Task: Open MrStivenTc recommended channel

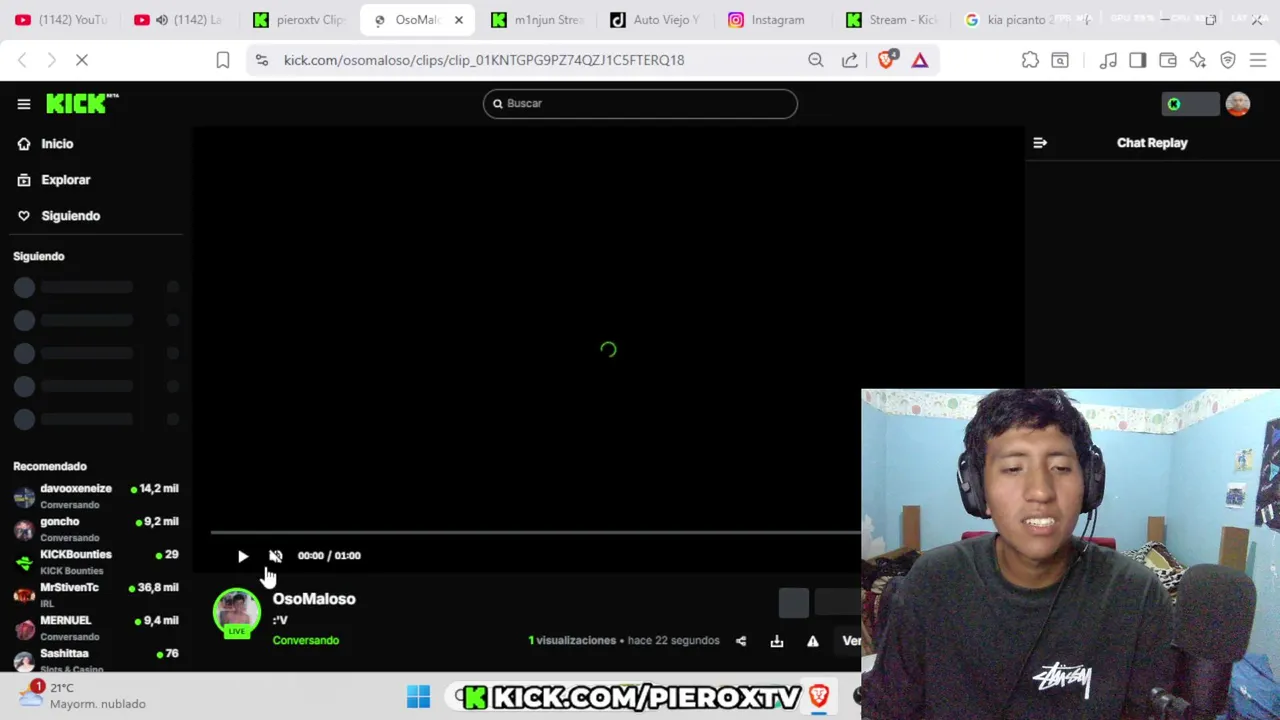Action: coord(96,595)
